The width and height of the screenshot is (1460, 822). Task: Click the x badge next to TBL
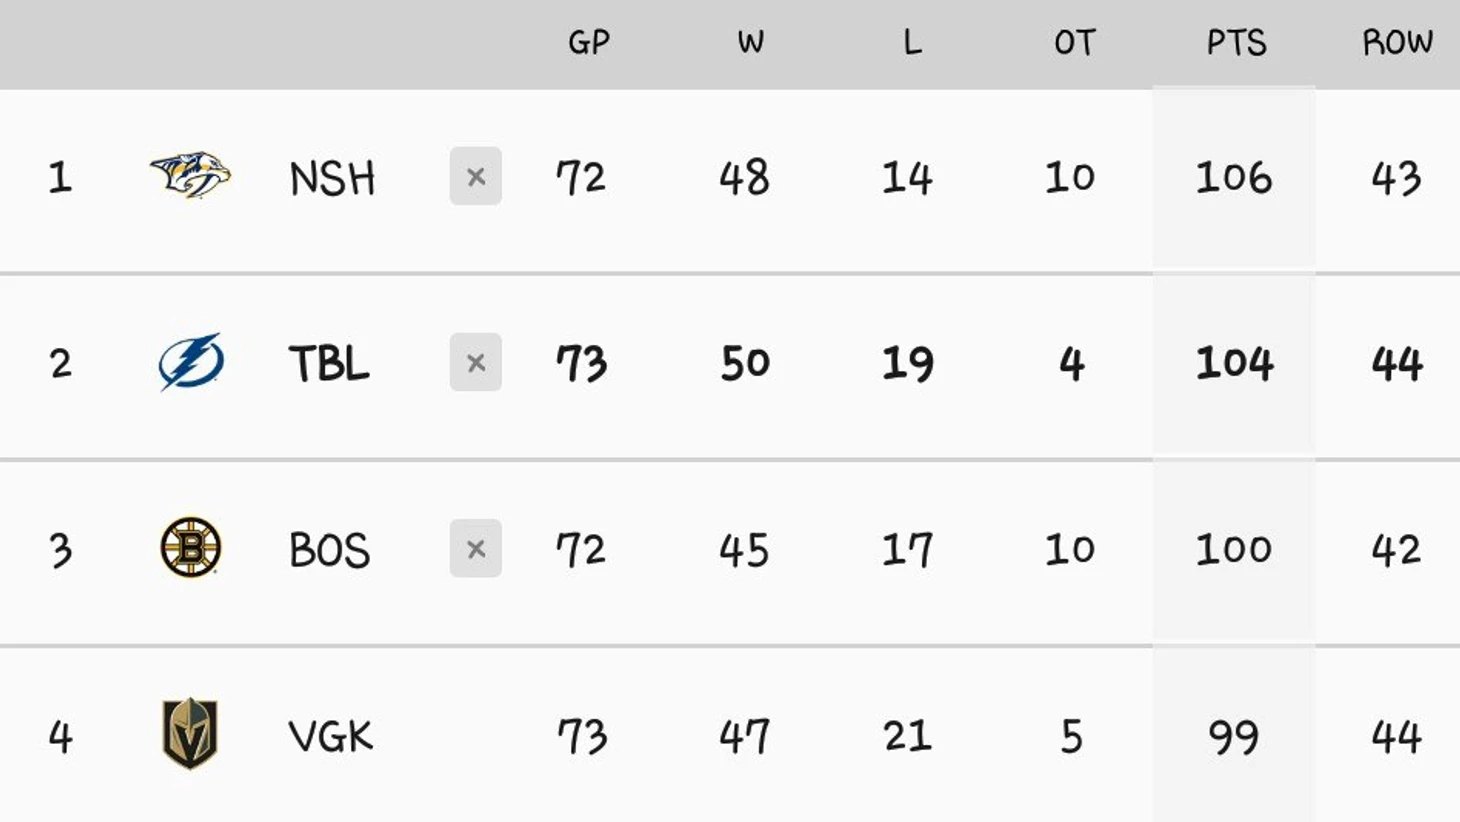(476, 362)
